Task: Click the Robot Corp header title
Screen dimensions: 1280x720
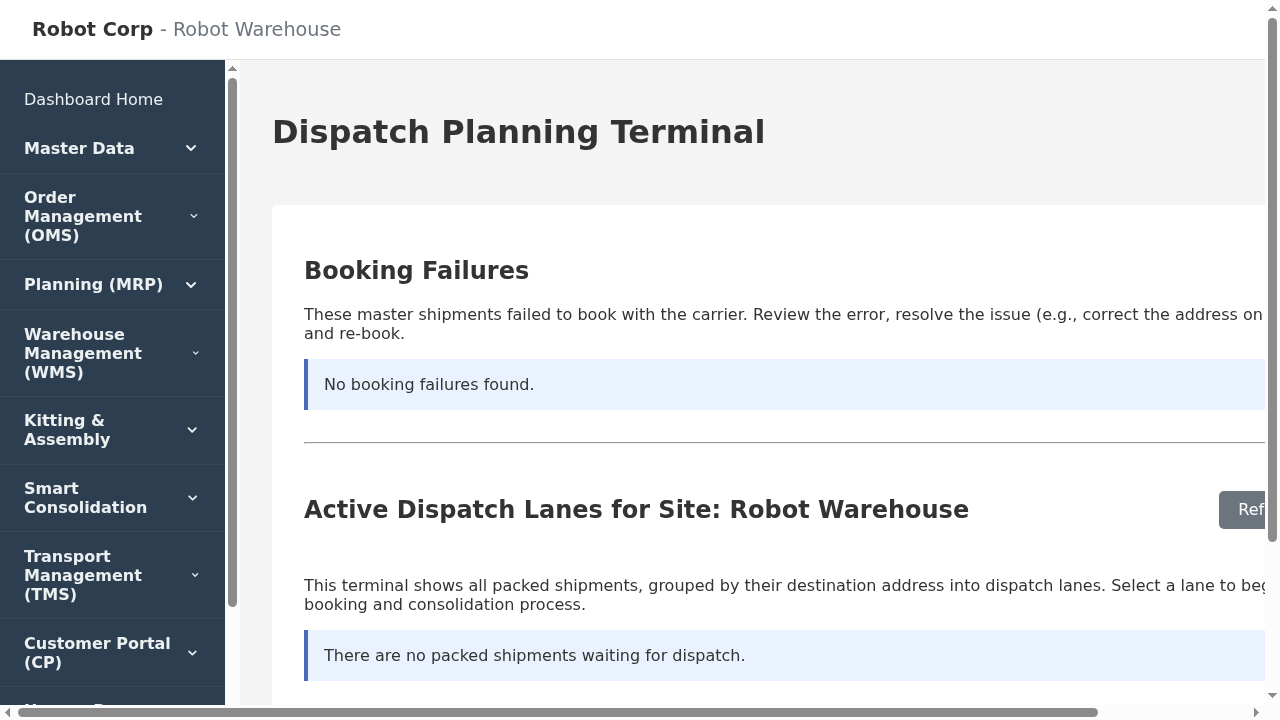Action: 92,29
